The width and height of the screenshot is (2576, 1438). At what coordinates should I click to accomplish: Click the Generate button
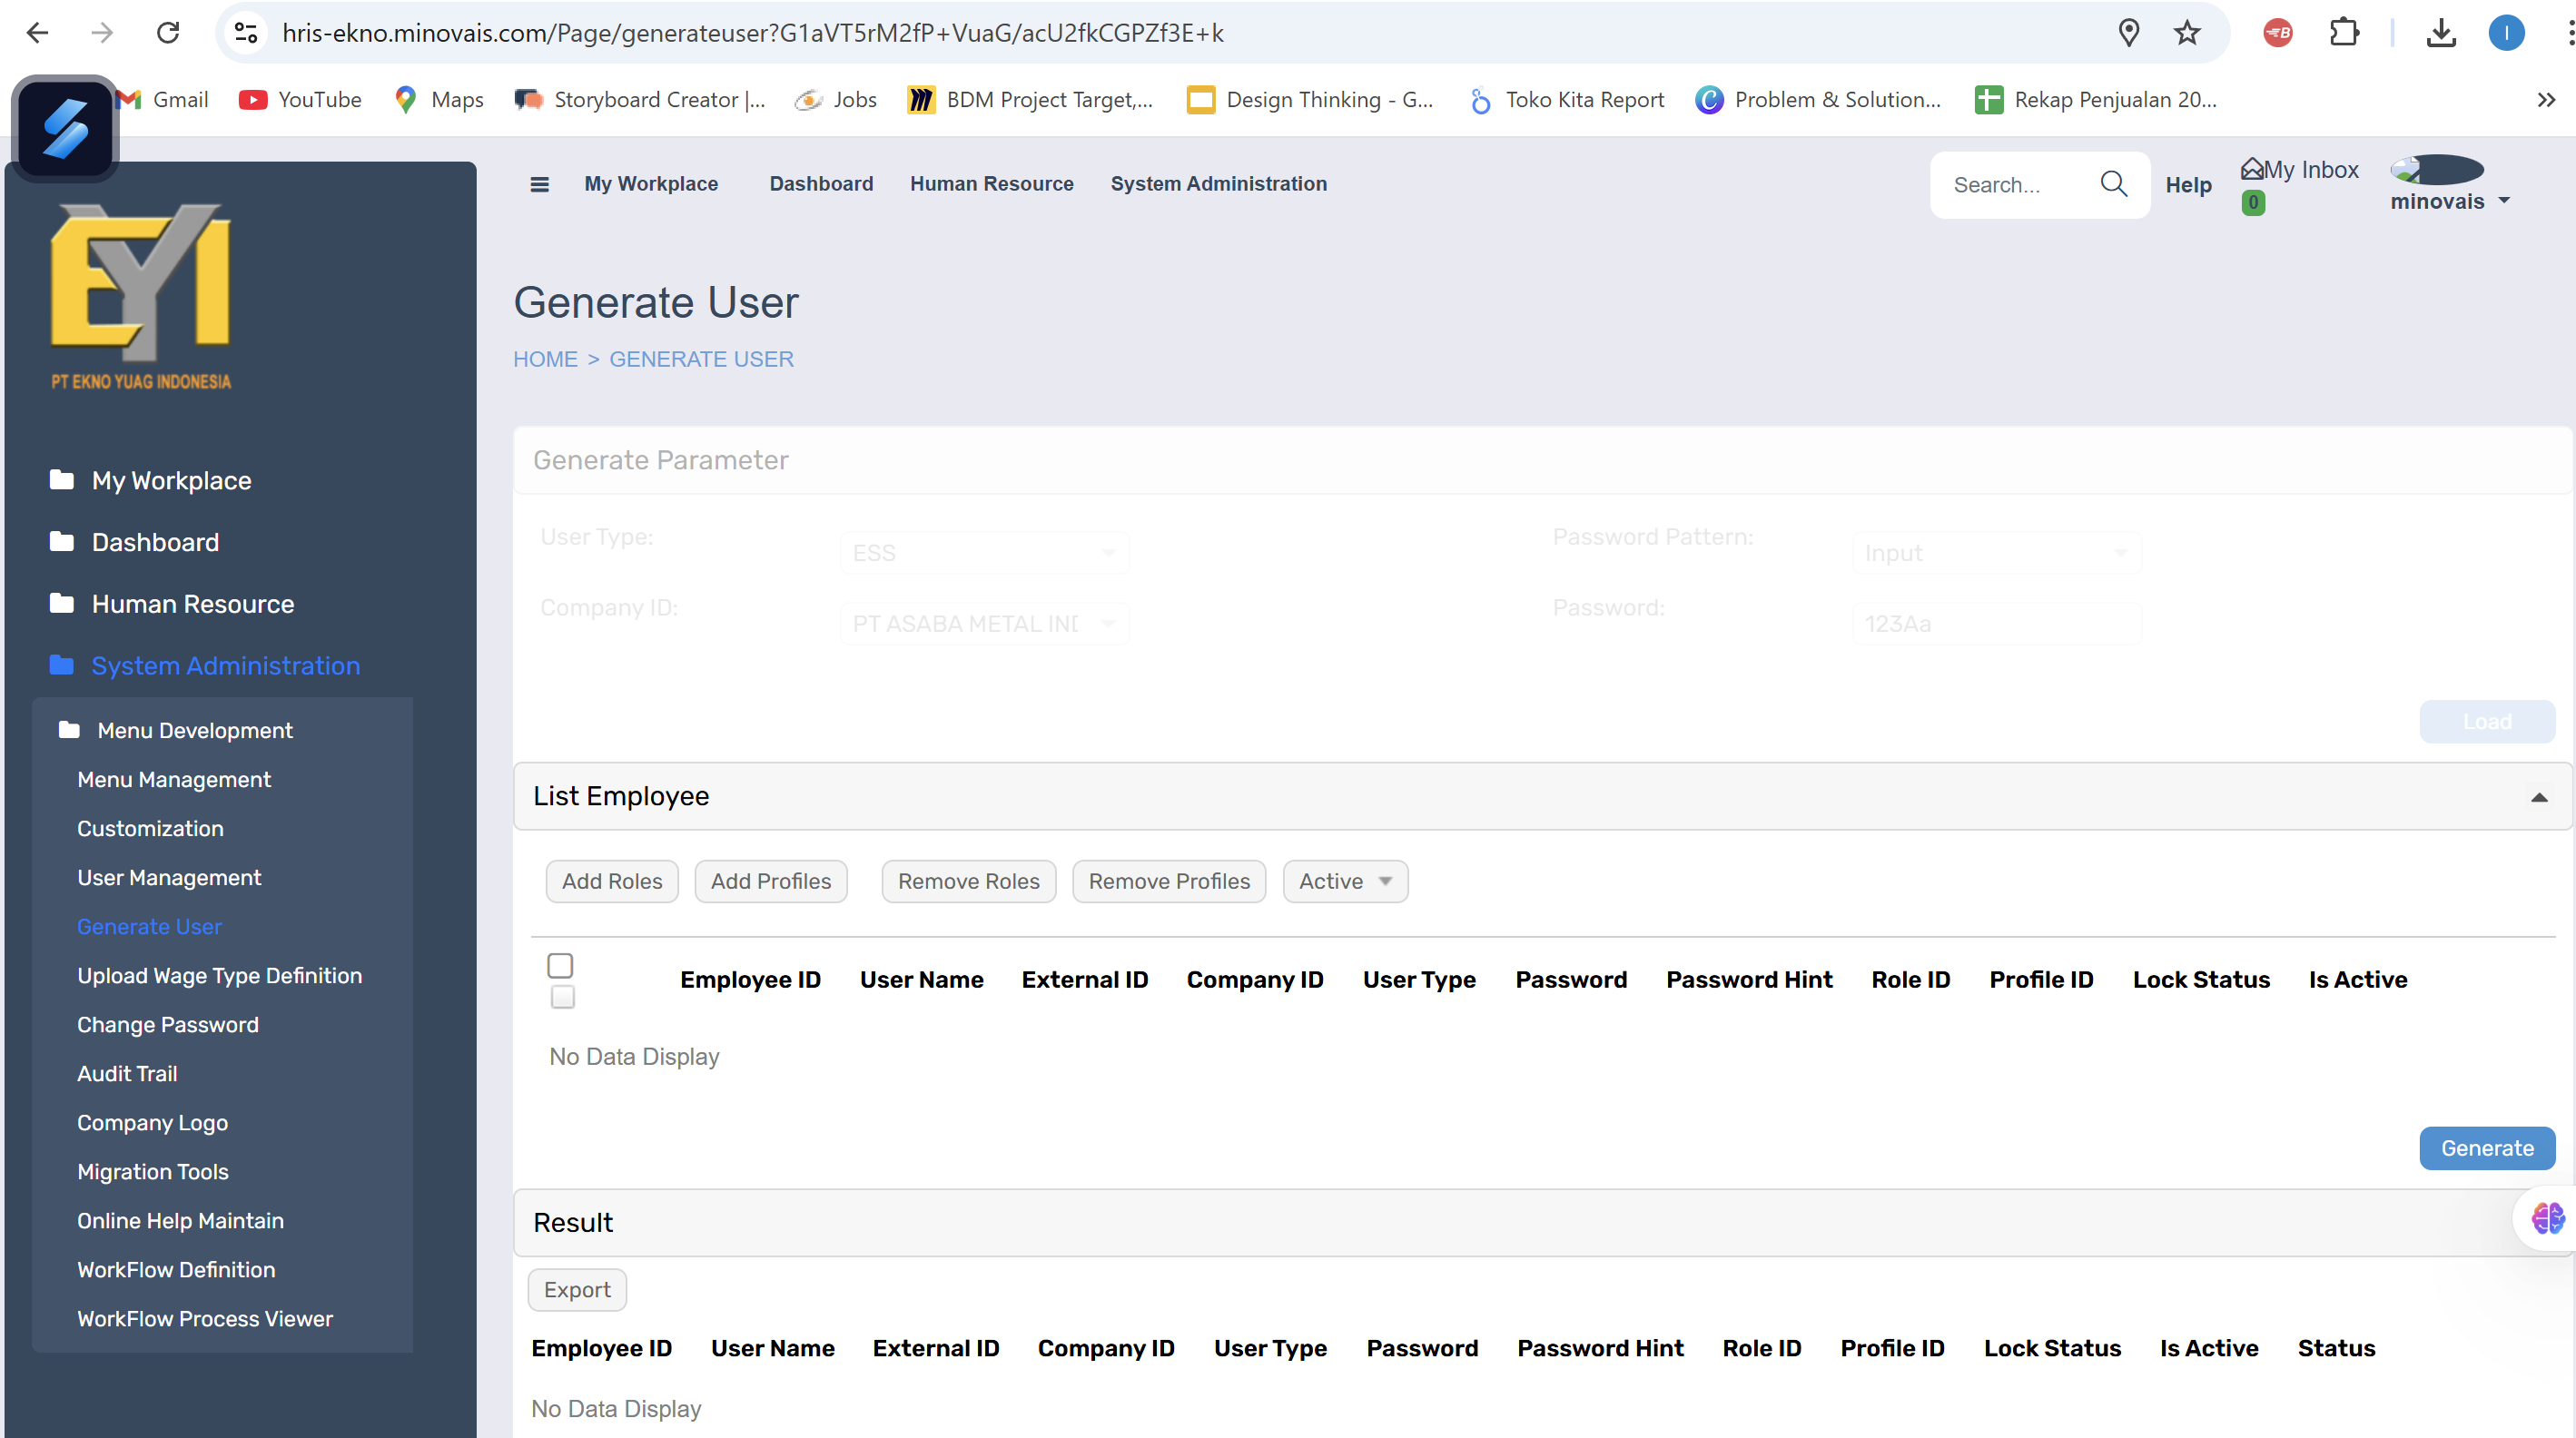[2486, 1148]
